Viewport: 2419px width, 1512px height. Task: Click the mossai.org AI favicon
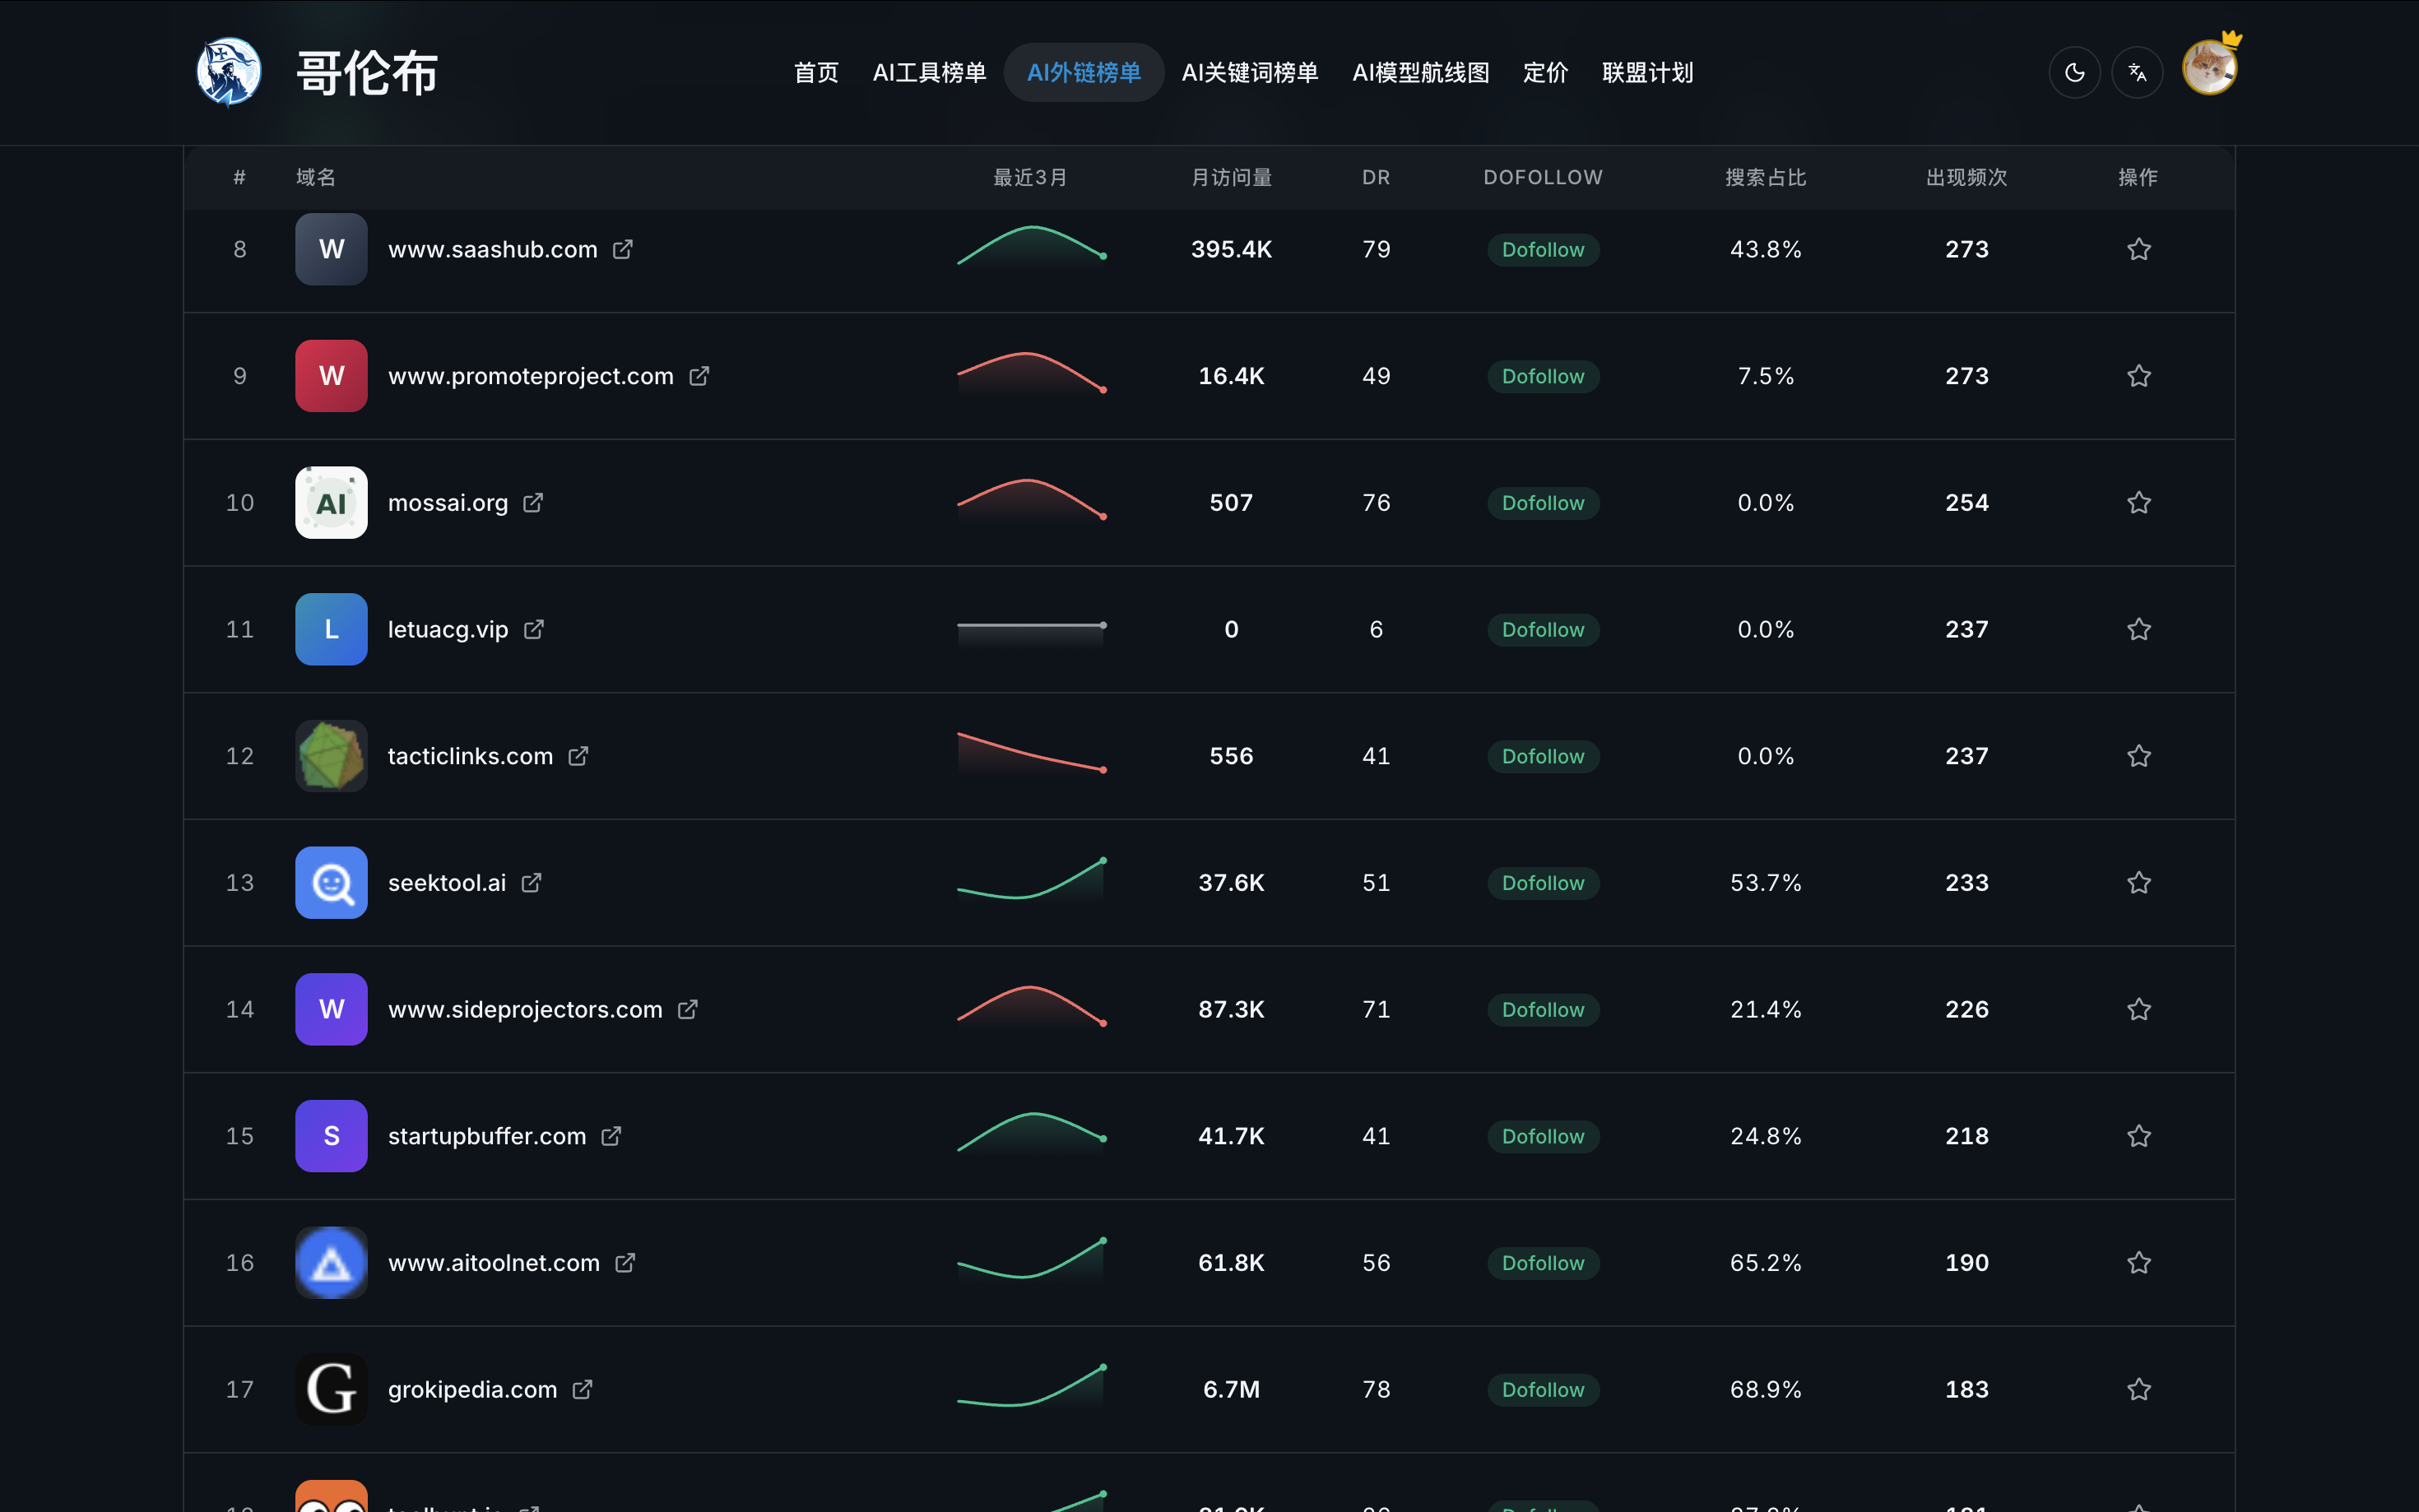pos(331,502)
